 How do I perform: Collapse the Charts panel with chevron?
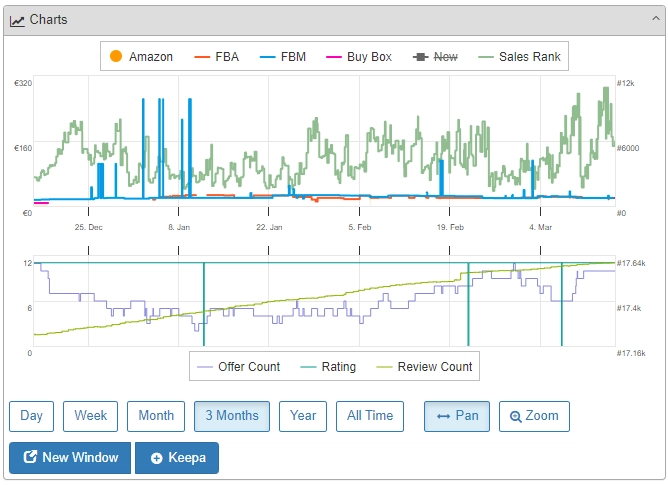[650, 20]
